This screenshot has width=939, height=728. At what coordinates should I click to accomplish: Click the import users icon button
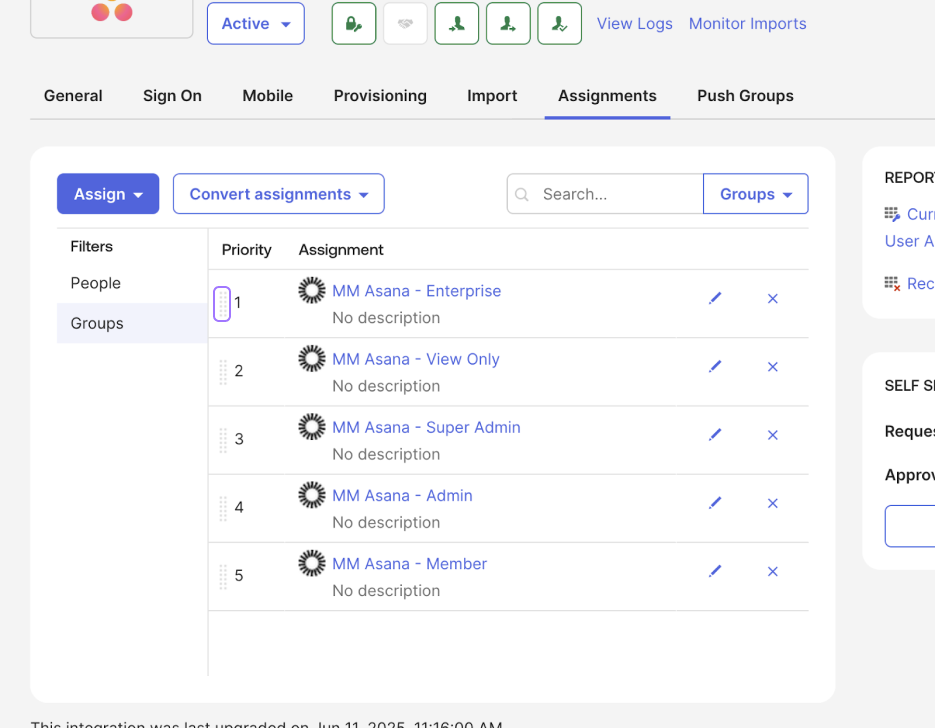[457, 24]
